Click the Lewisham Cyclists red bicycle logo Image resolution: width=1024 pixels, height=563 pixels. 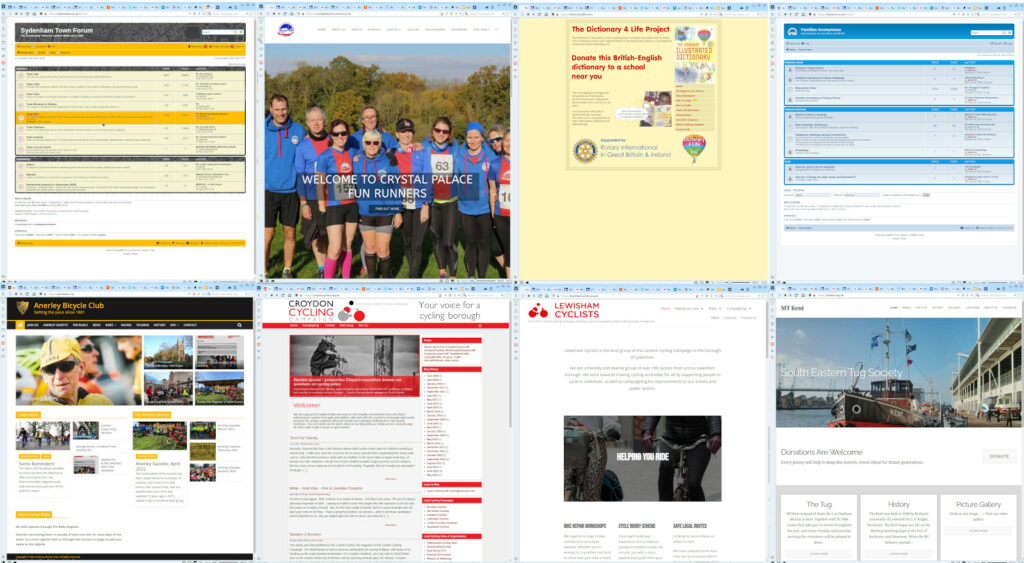538,310
